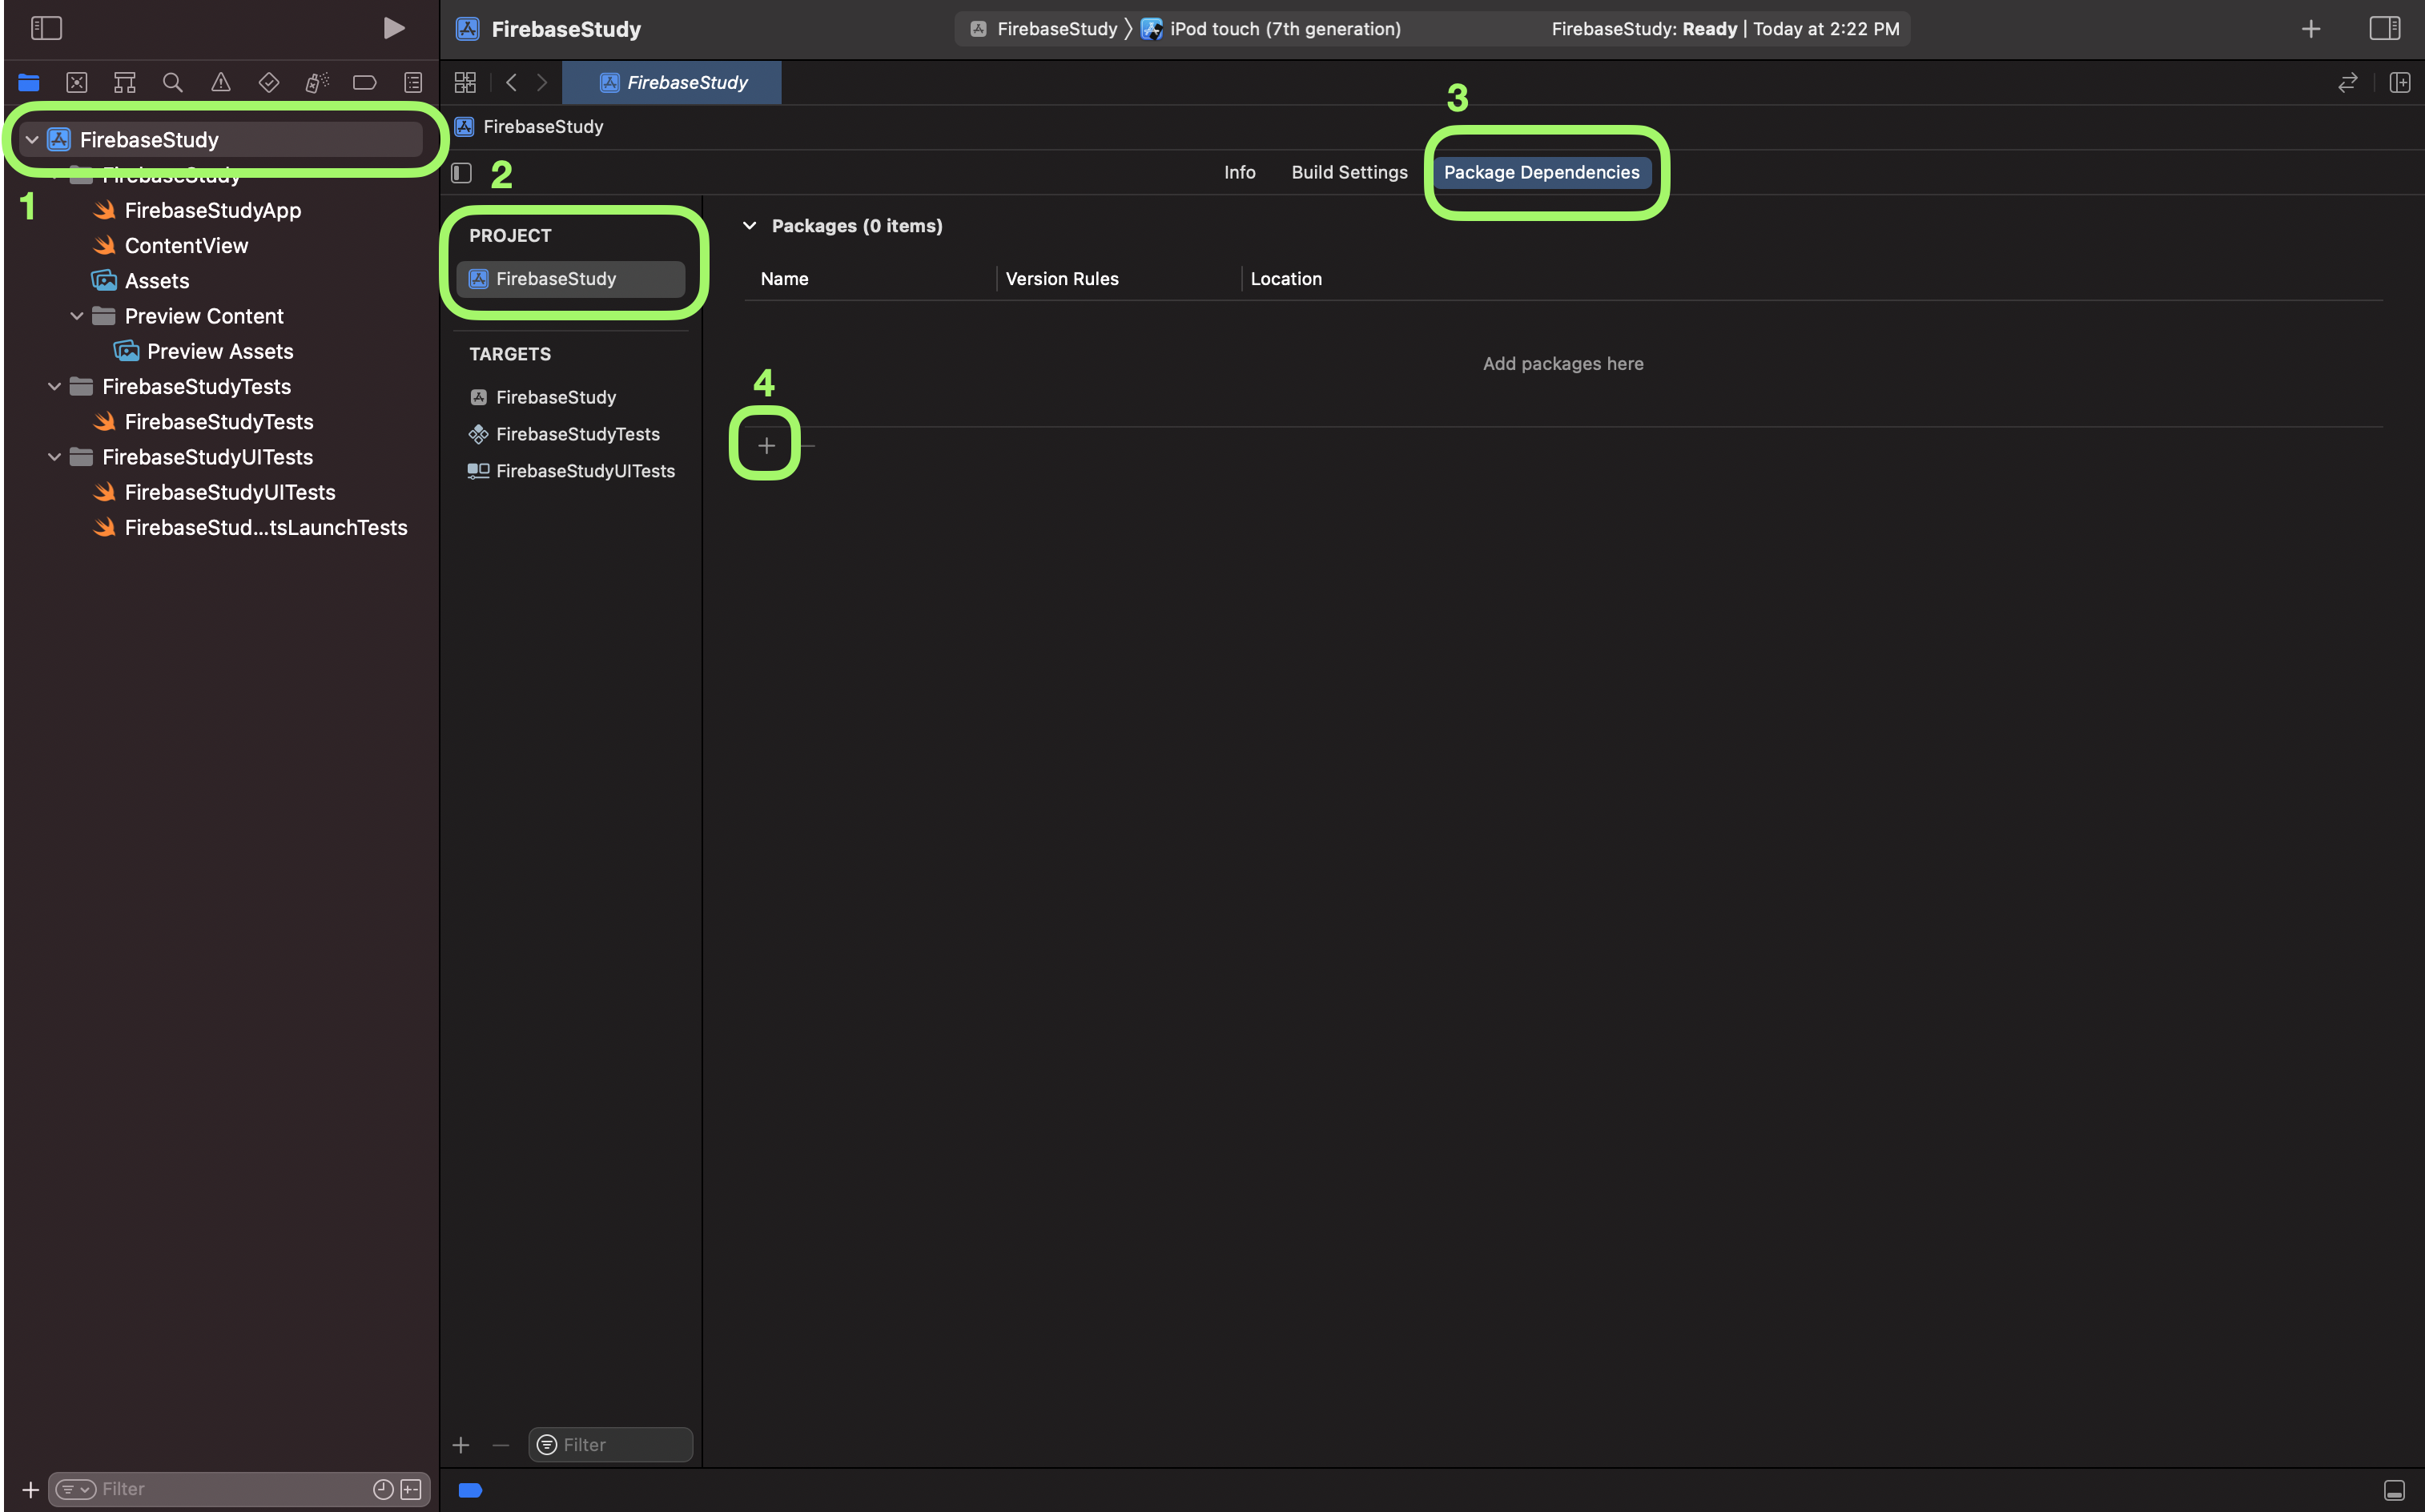Screen dimensions: 2425x1512
Task: Focus the targets Filter field
Action: click(610, 1445)
